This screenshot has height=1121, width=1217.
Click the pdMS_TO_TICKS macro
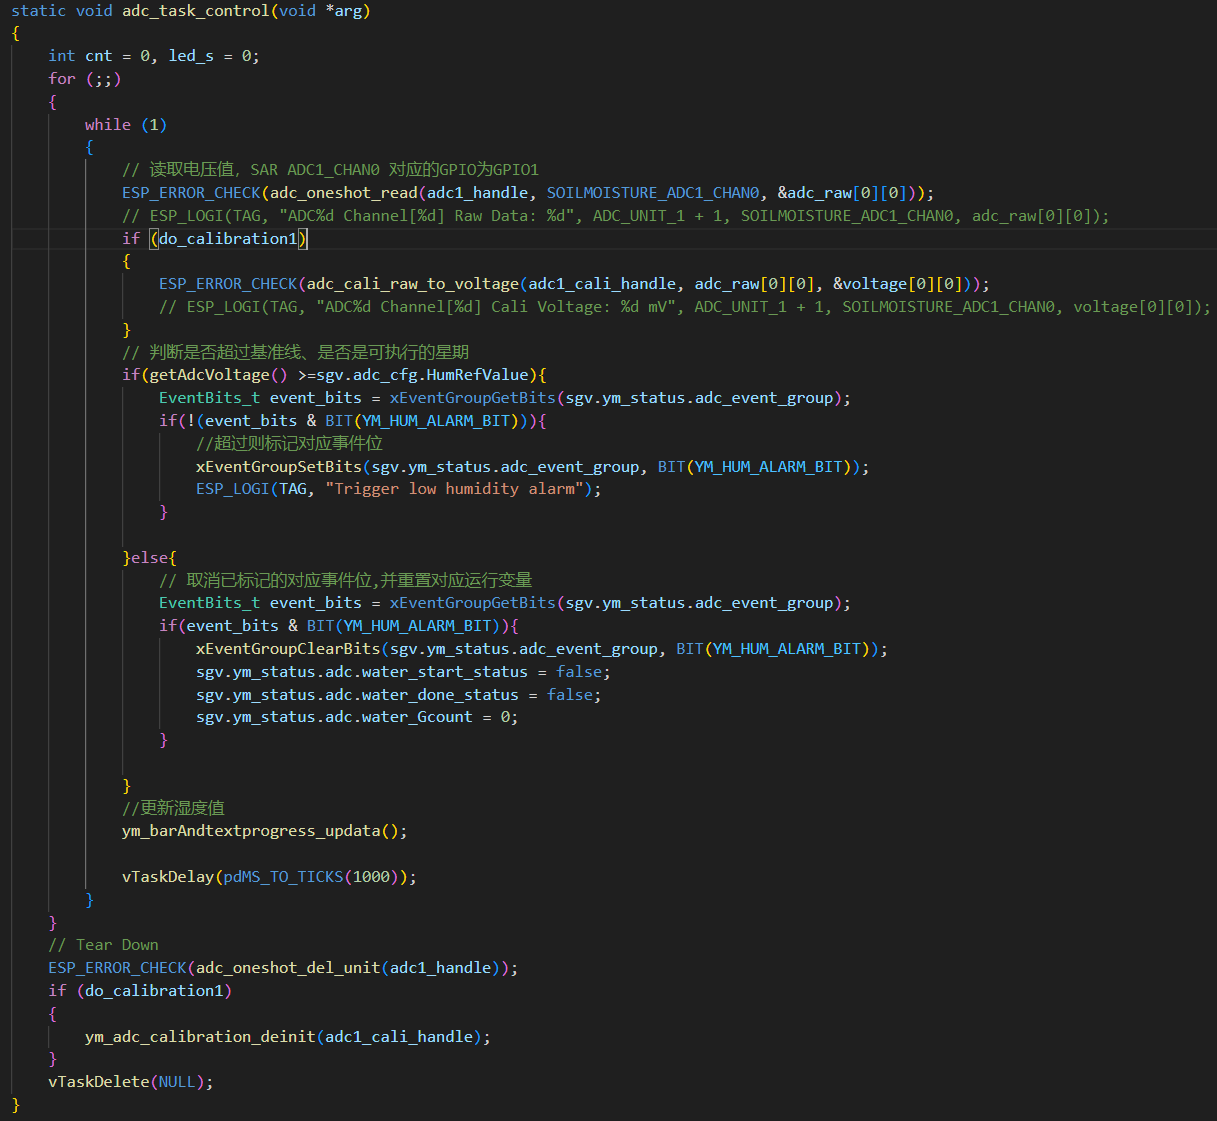click(283, 877)
